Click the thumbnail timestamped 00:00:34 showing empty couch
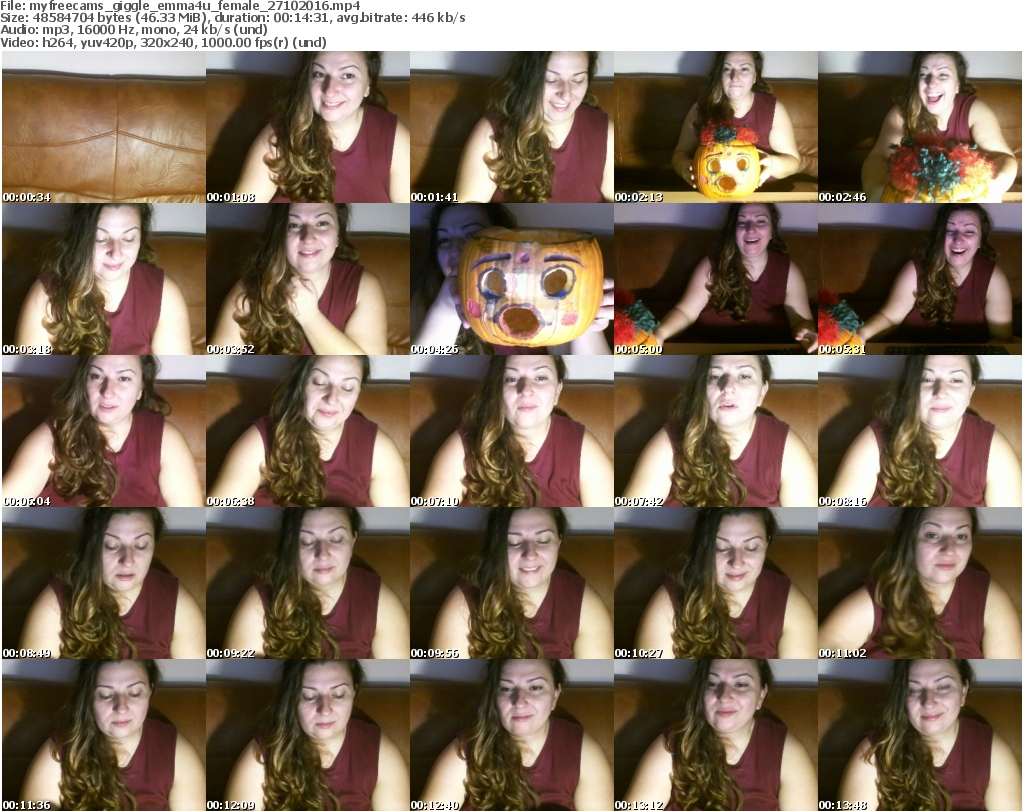 click(103, 127)
